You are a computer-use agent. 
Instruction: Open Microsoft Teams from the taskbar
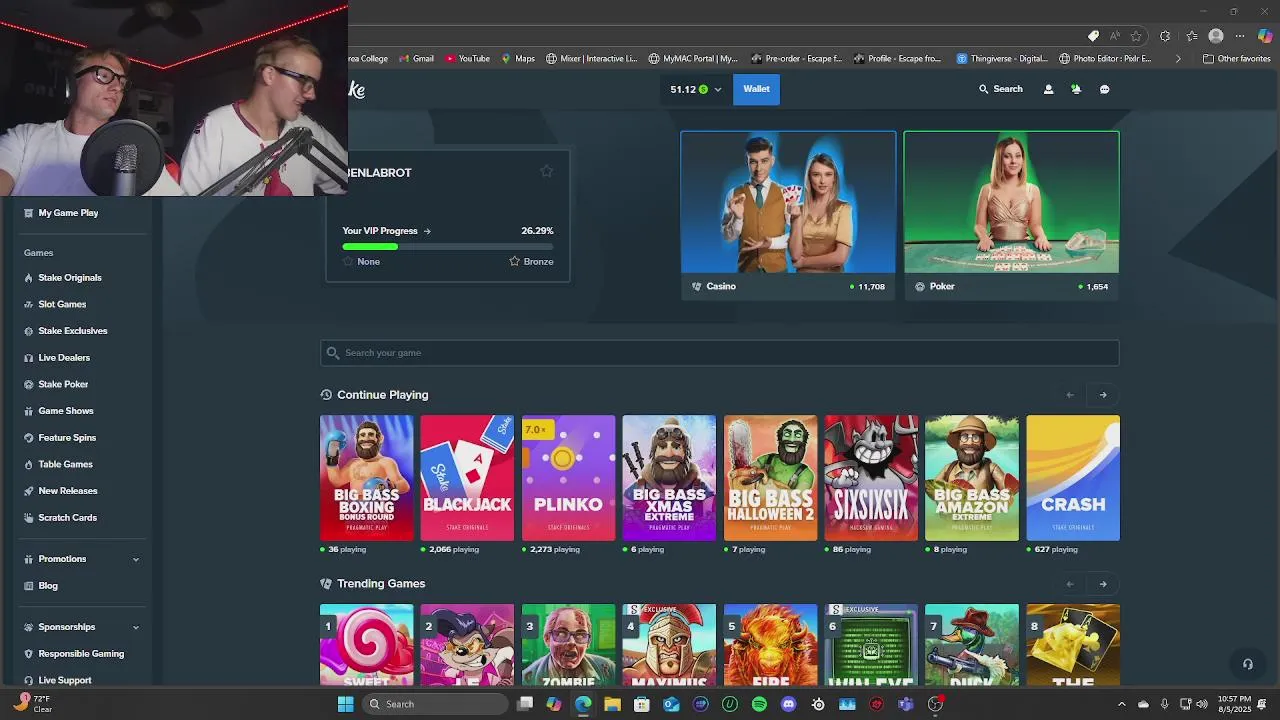click(x=906, y=704)
